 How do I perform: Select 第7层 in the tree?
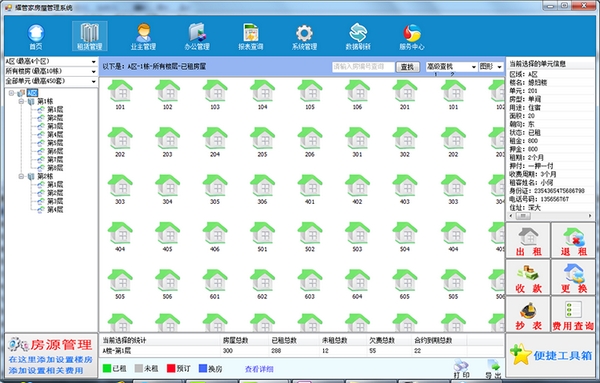coord(55,160)
